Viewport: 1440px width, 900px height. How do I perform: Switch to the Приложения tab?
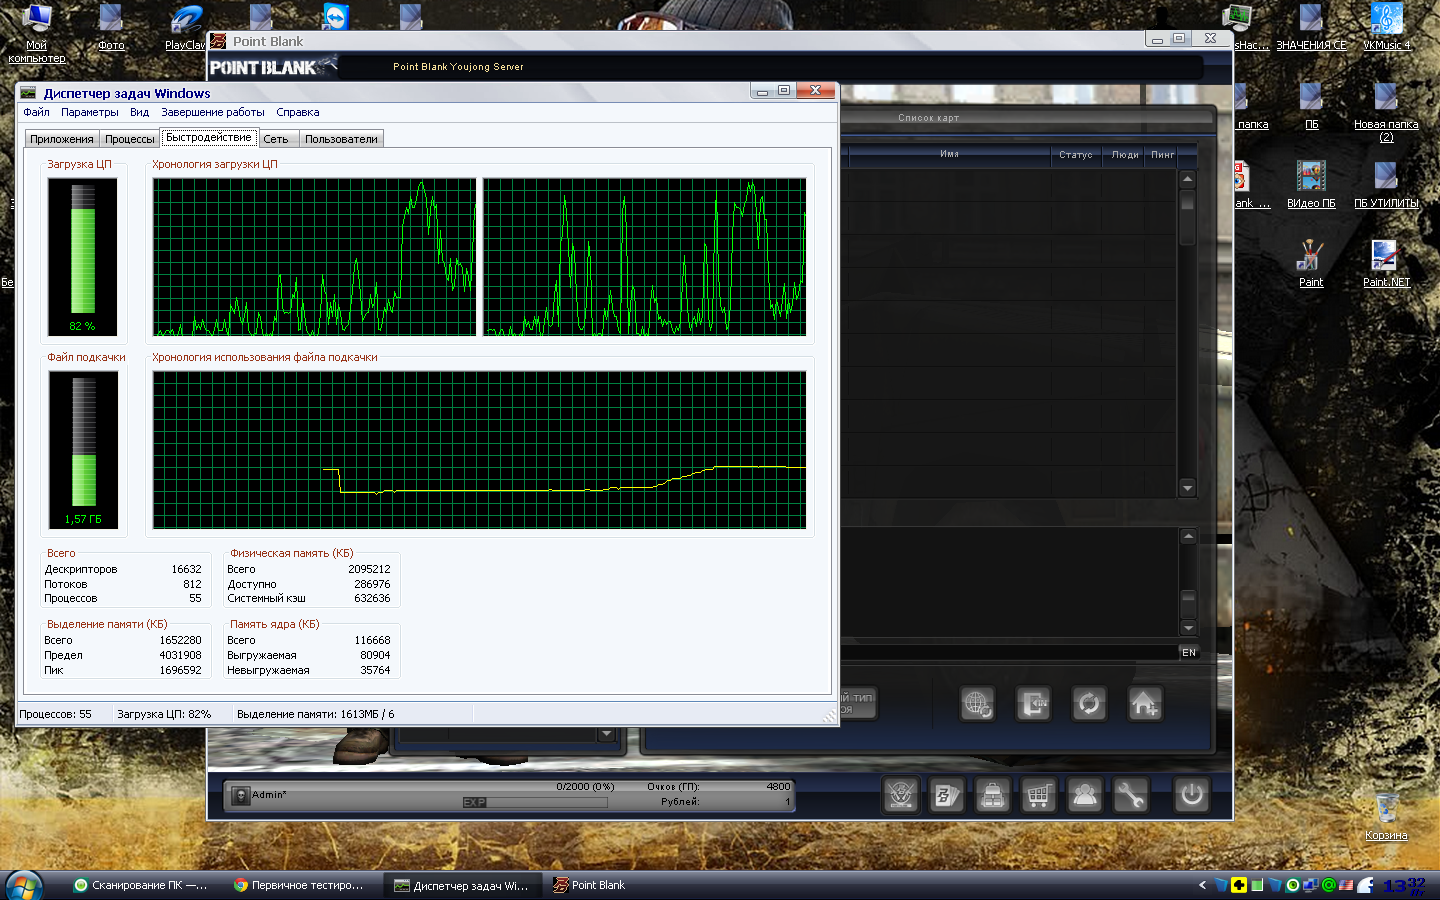coord(62,139)
